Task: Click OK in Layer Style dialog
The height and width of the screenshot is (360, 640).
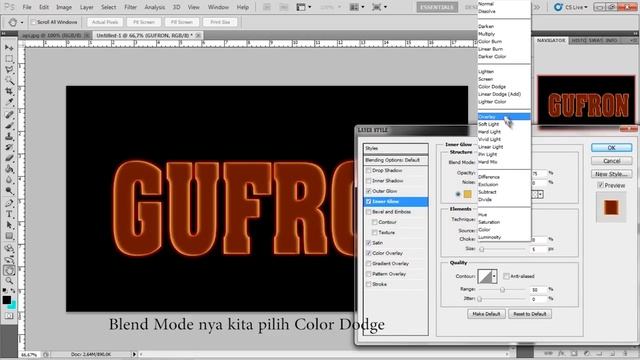Action: point(611,148)
